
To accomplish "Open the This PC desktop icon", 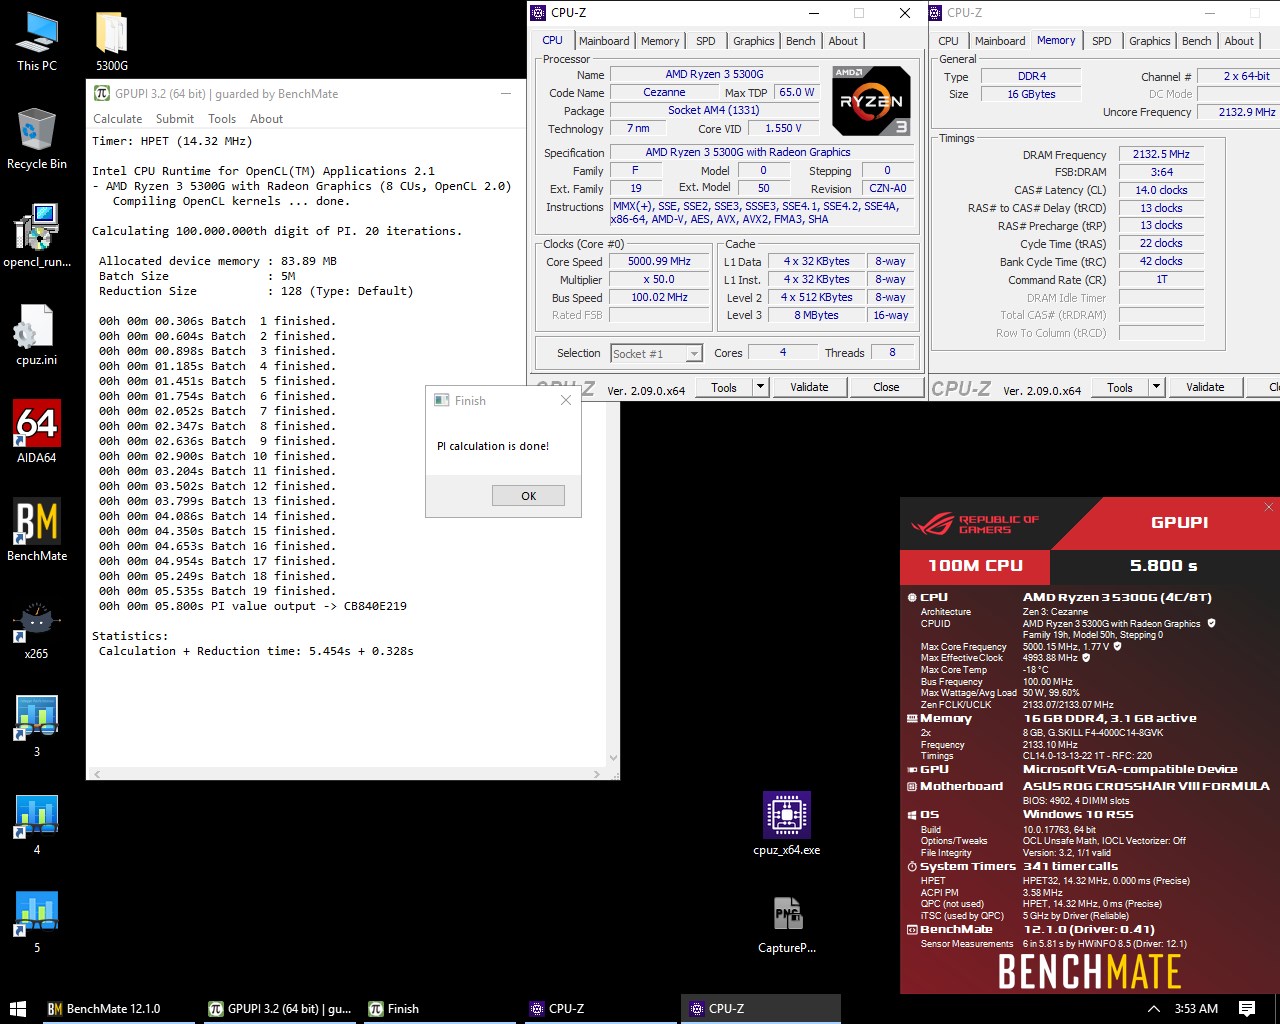I will click(37, 42).
